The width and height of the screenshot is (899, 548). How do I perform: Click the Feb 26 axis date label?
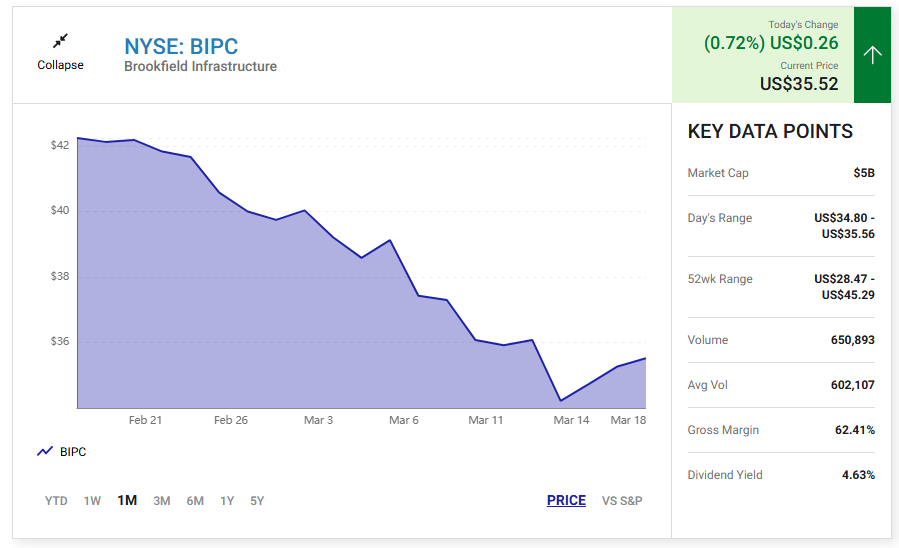point(230,420)
